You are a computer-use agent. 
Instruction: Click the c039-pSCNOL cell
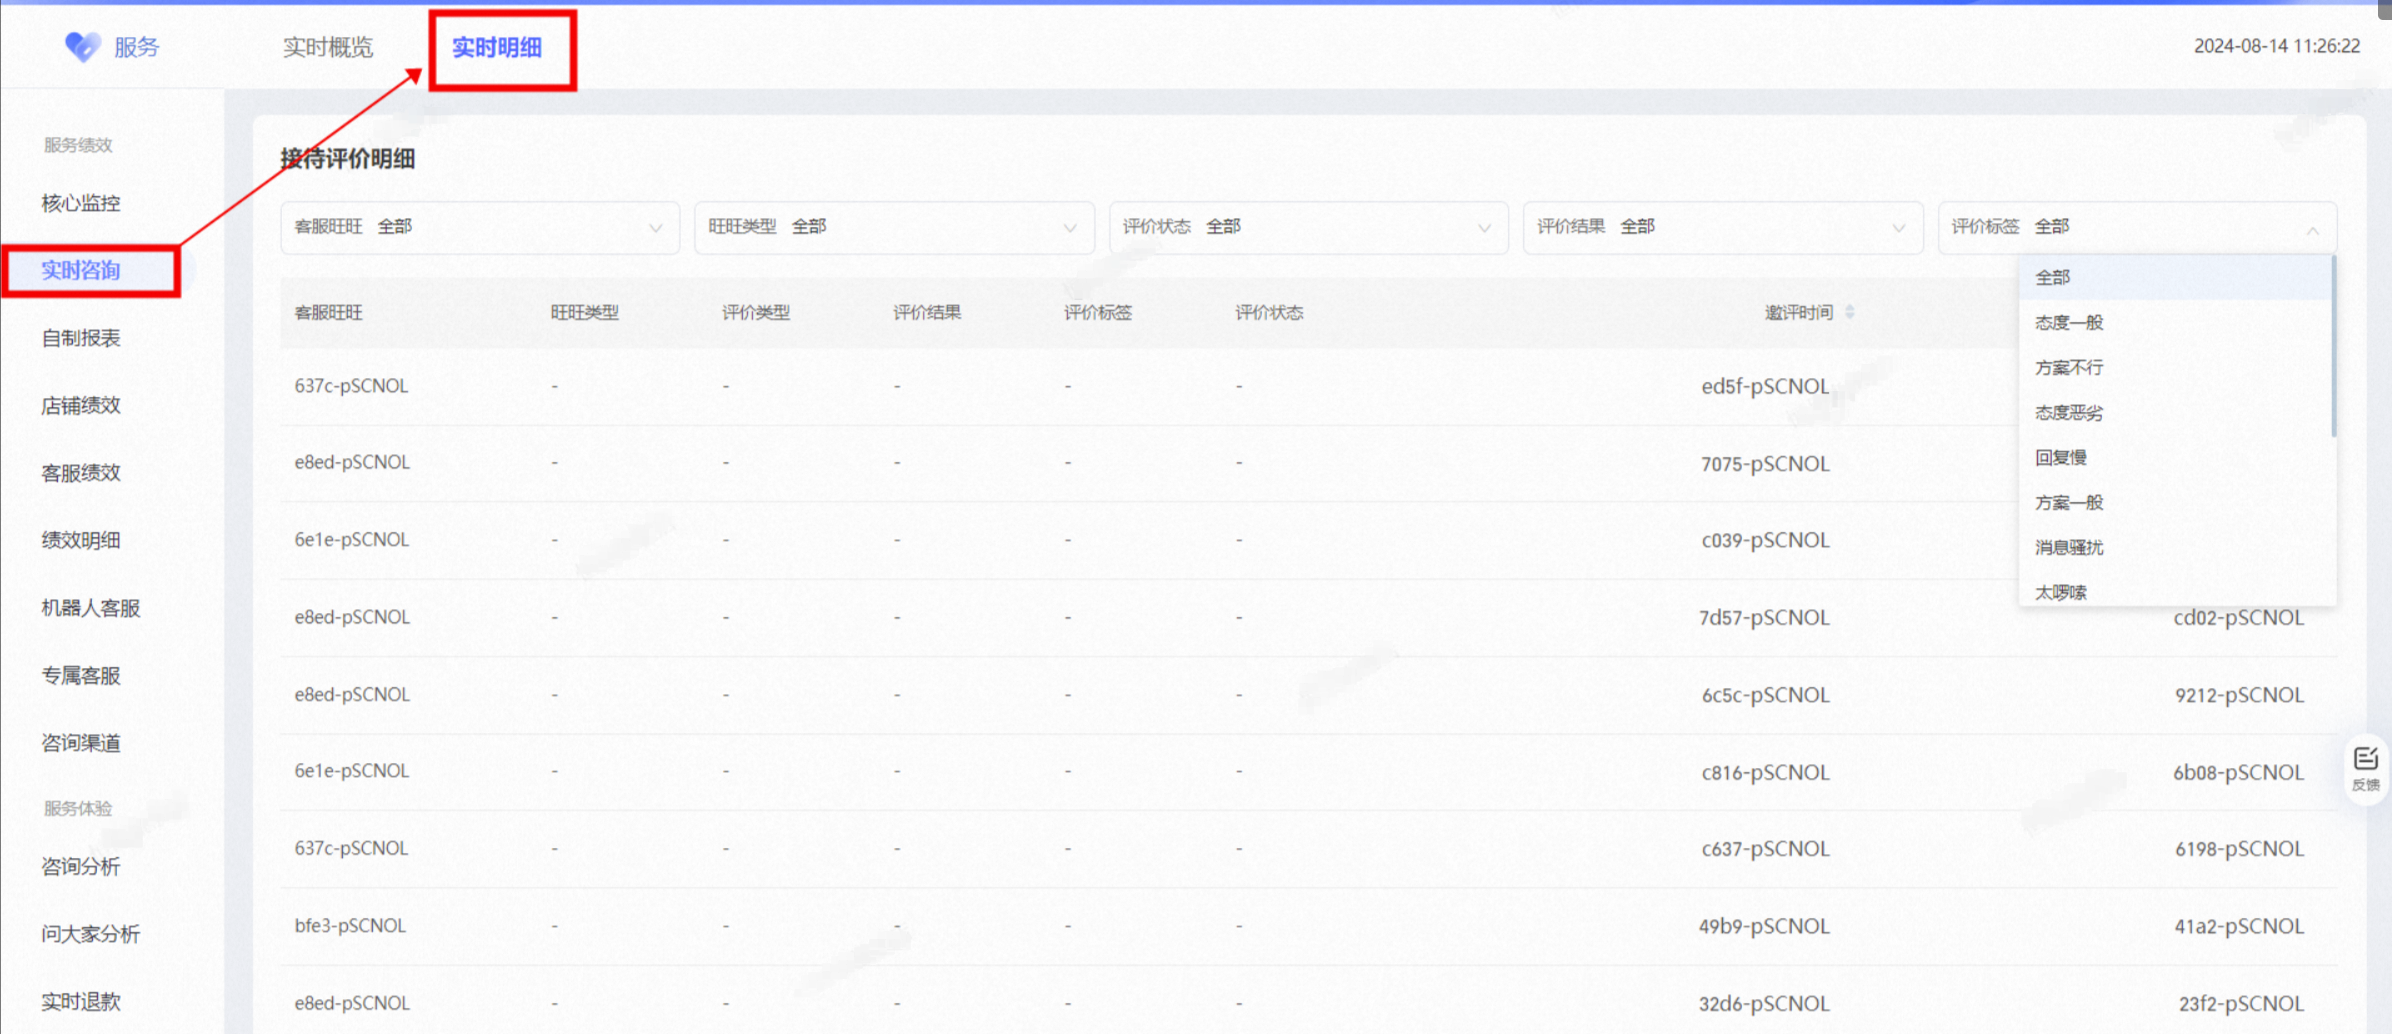point(1765,540)
